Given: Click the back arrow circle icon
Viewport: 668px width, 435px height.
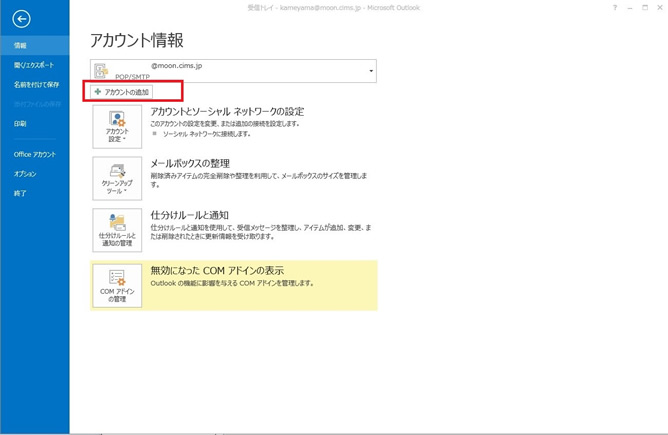Looking at the screenshot, I should click(x=21, y=19).
